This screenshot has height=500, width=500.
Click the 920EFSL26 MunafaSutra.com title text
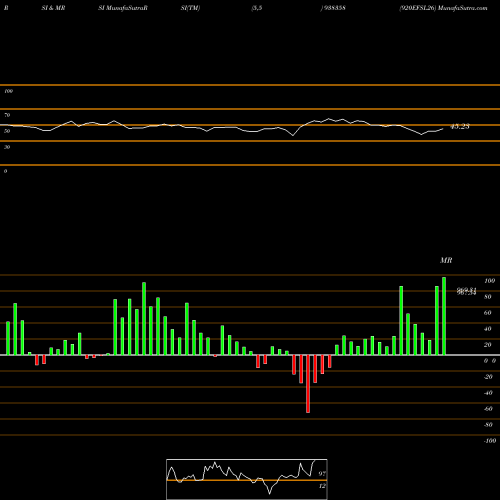(443, 8)
